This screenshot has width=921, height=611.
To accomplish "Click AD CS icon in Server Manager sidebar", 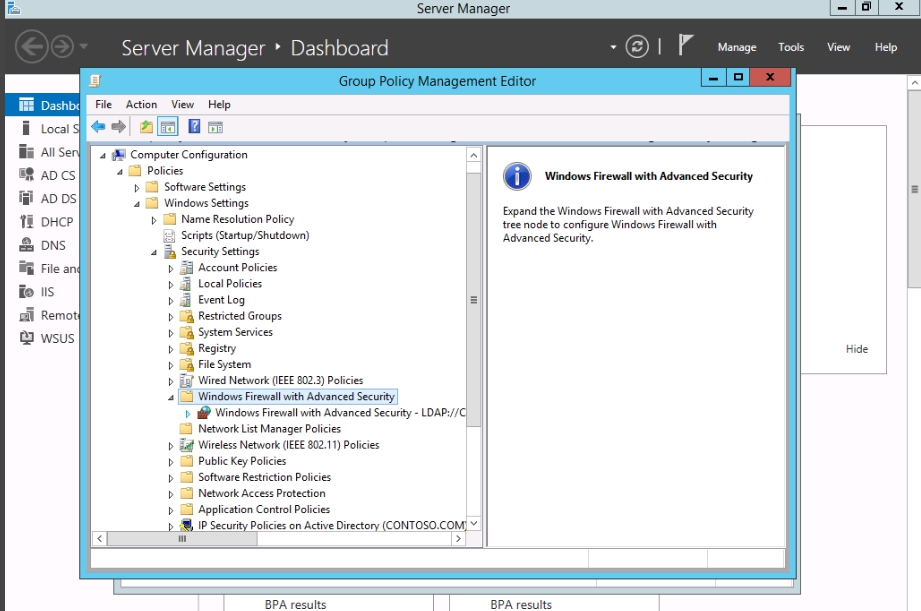I will tap(26, 174).
